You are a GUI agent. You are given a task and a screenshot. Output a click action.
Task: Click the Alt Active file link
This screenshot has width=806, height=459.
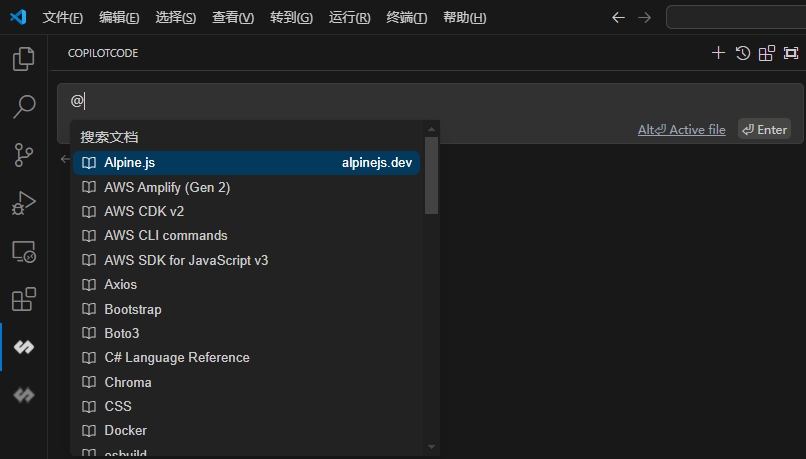point(681,129)
